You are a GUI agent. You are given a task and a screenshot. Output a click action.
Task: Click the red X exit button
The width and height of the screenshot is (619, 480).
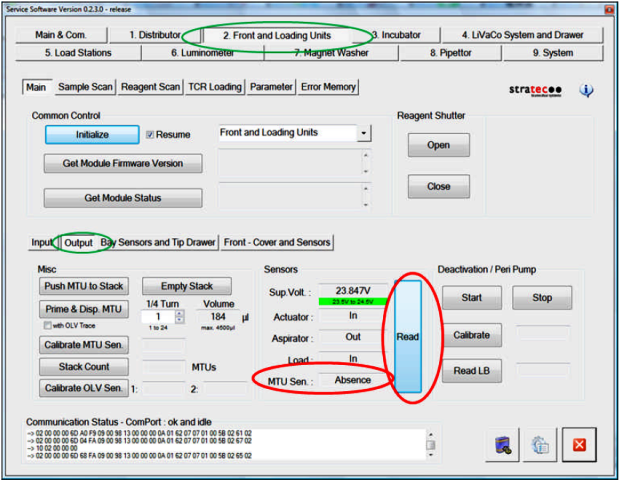(580, 448)
